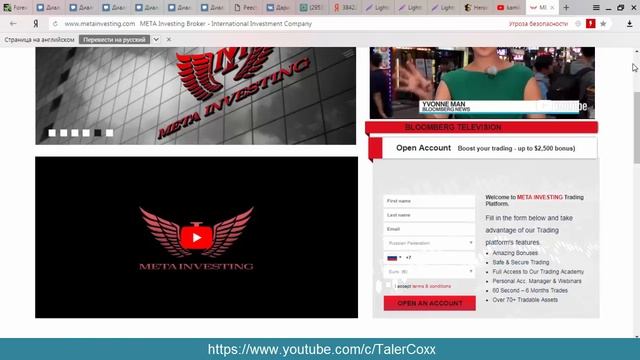640x360 pixels.
Task: Click the Open Account heading
Action: tap(423, 148)
